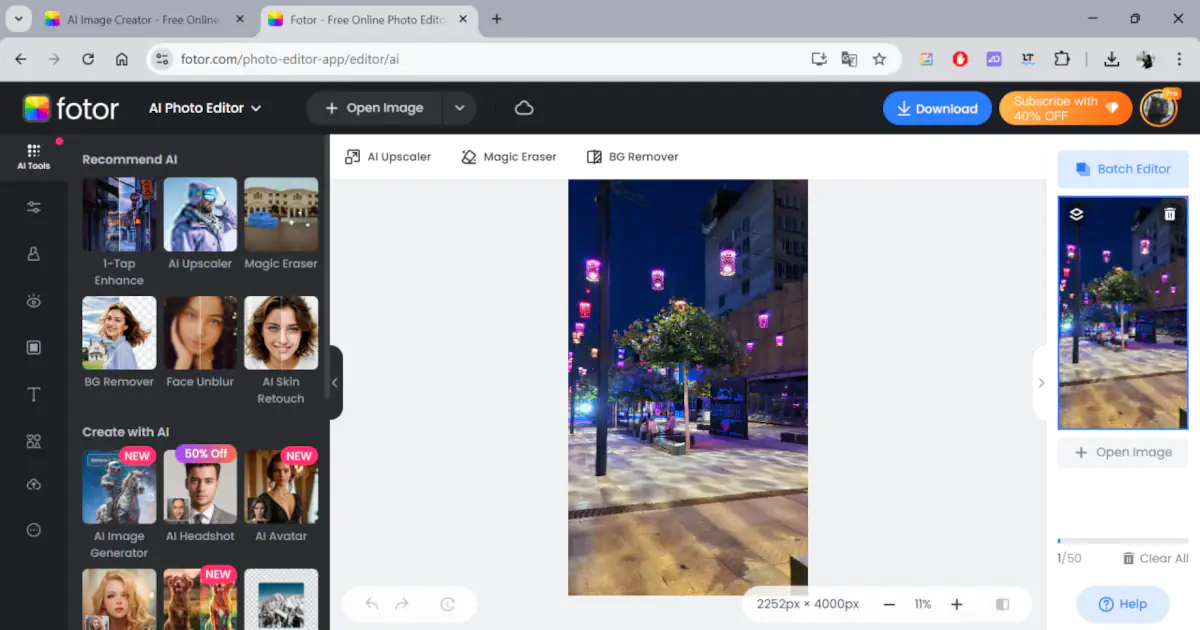Open the More circle sidebar icon

[x=34, y=530]
